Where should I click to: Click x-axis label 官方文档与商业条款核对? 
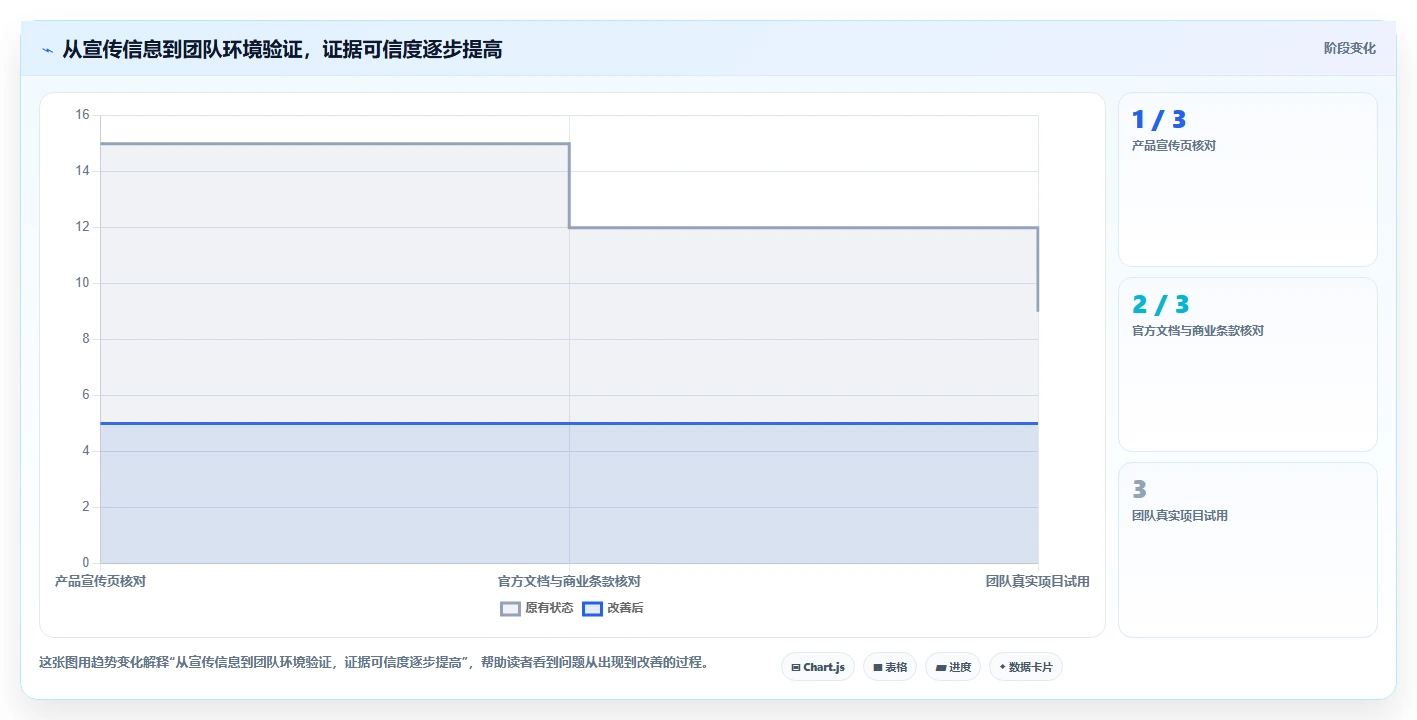tap(569, 581)
